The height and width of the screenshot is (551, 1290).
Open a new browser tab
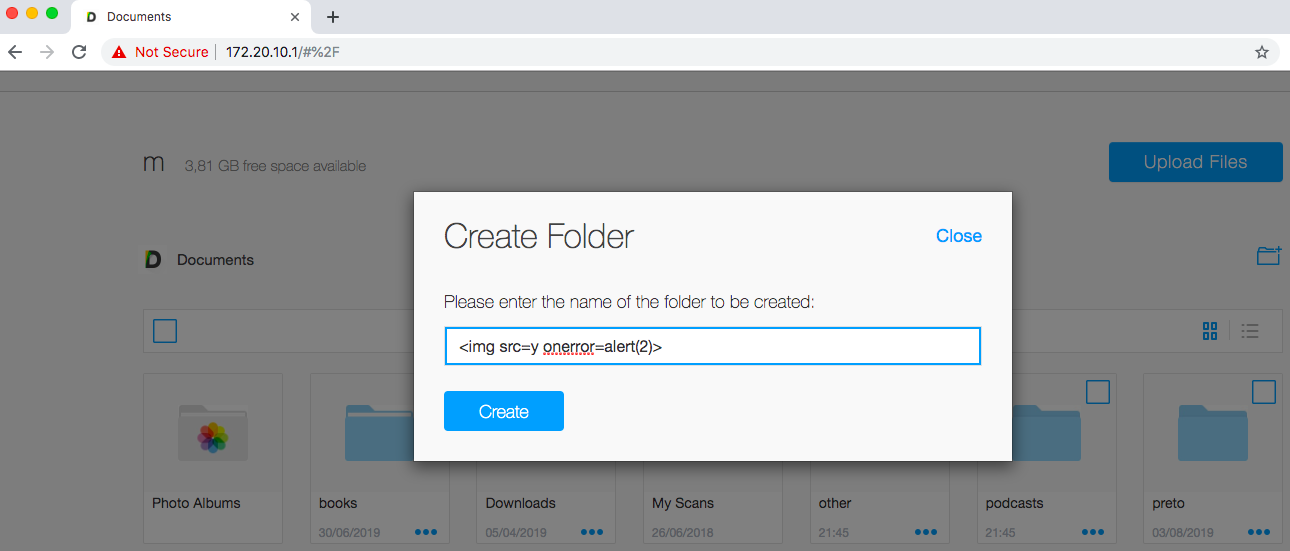click(333, 17)
